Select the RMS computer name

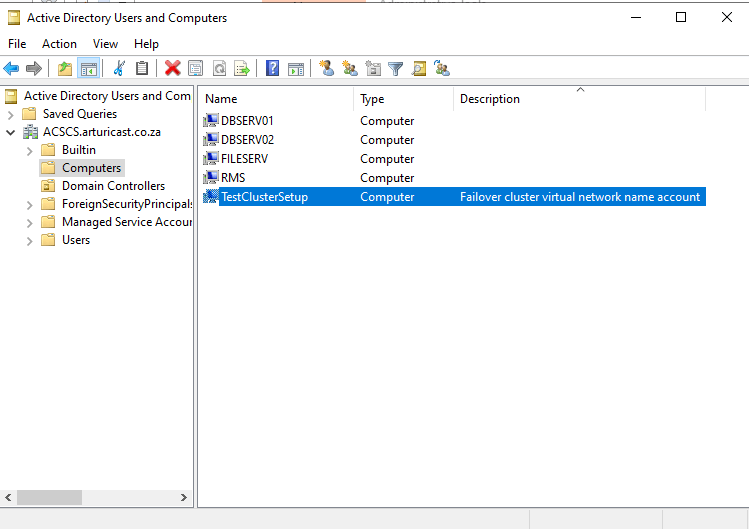tap(233, 178)
